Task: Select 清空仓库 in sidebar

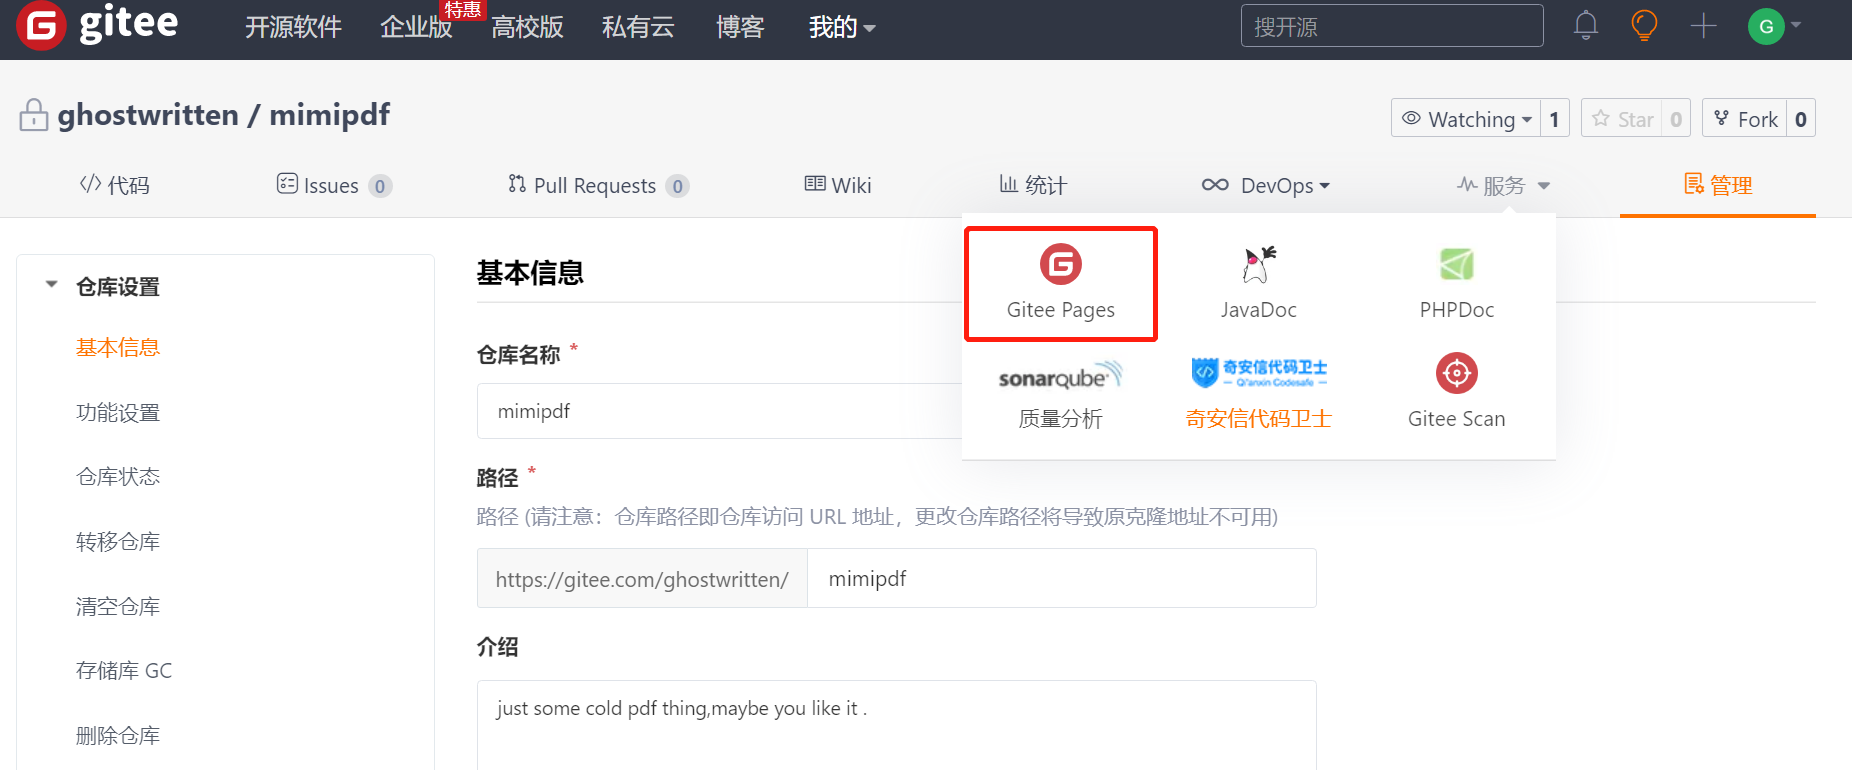Action: (x=118, y=606)
